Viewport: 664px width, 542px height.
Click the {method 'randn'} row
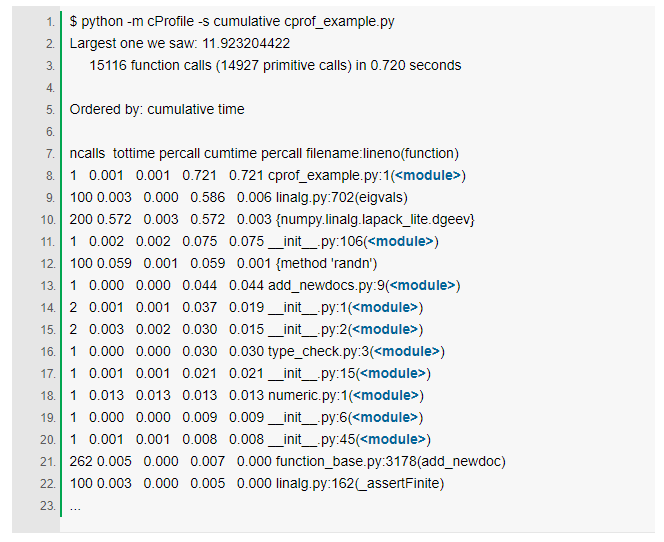[223, 264]
